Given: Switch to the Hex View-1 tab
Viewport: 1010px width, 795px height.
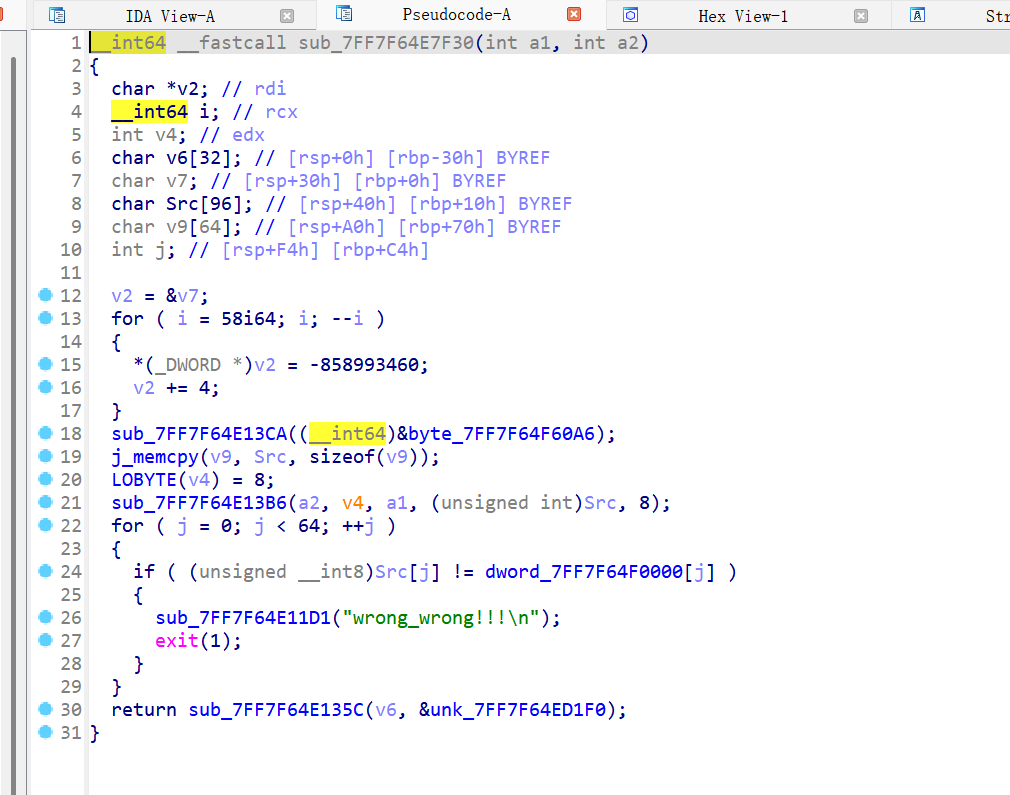Looking at the screenshot, I should tap(742, 15).
